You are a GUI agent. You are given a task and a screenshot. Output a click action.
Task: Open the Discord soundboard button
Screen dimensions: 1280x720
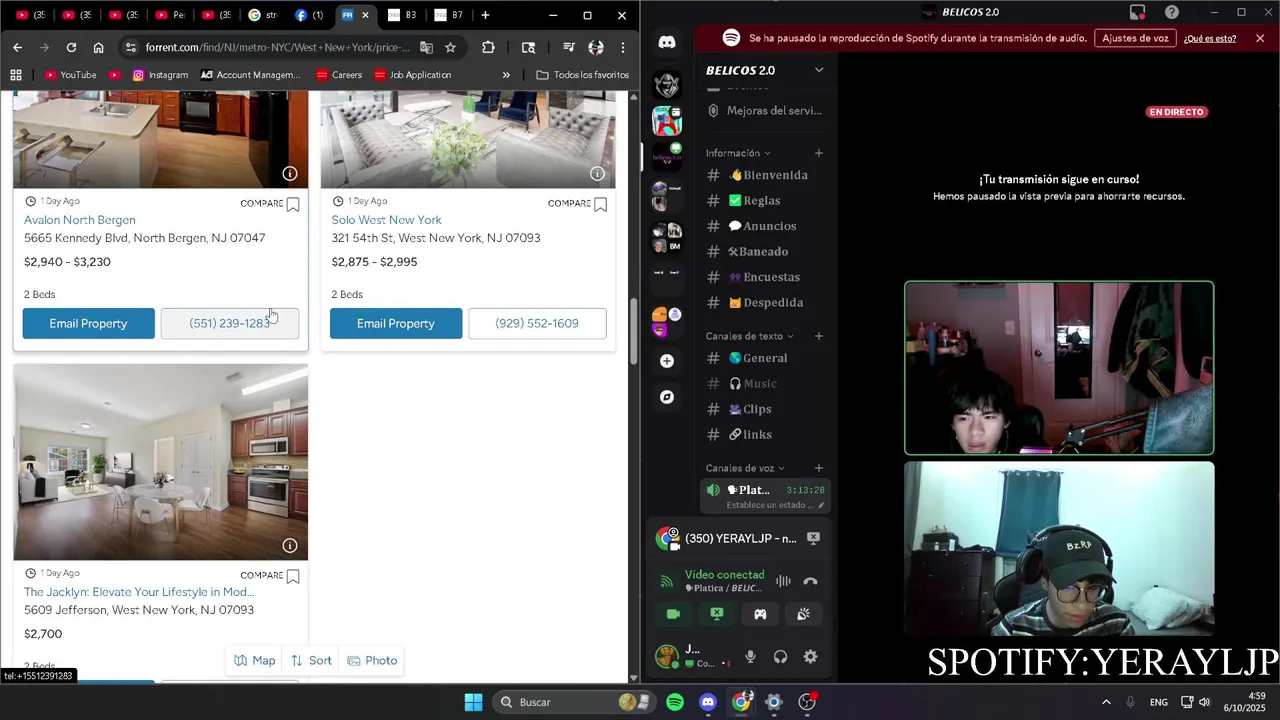click(803, 614)
